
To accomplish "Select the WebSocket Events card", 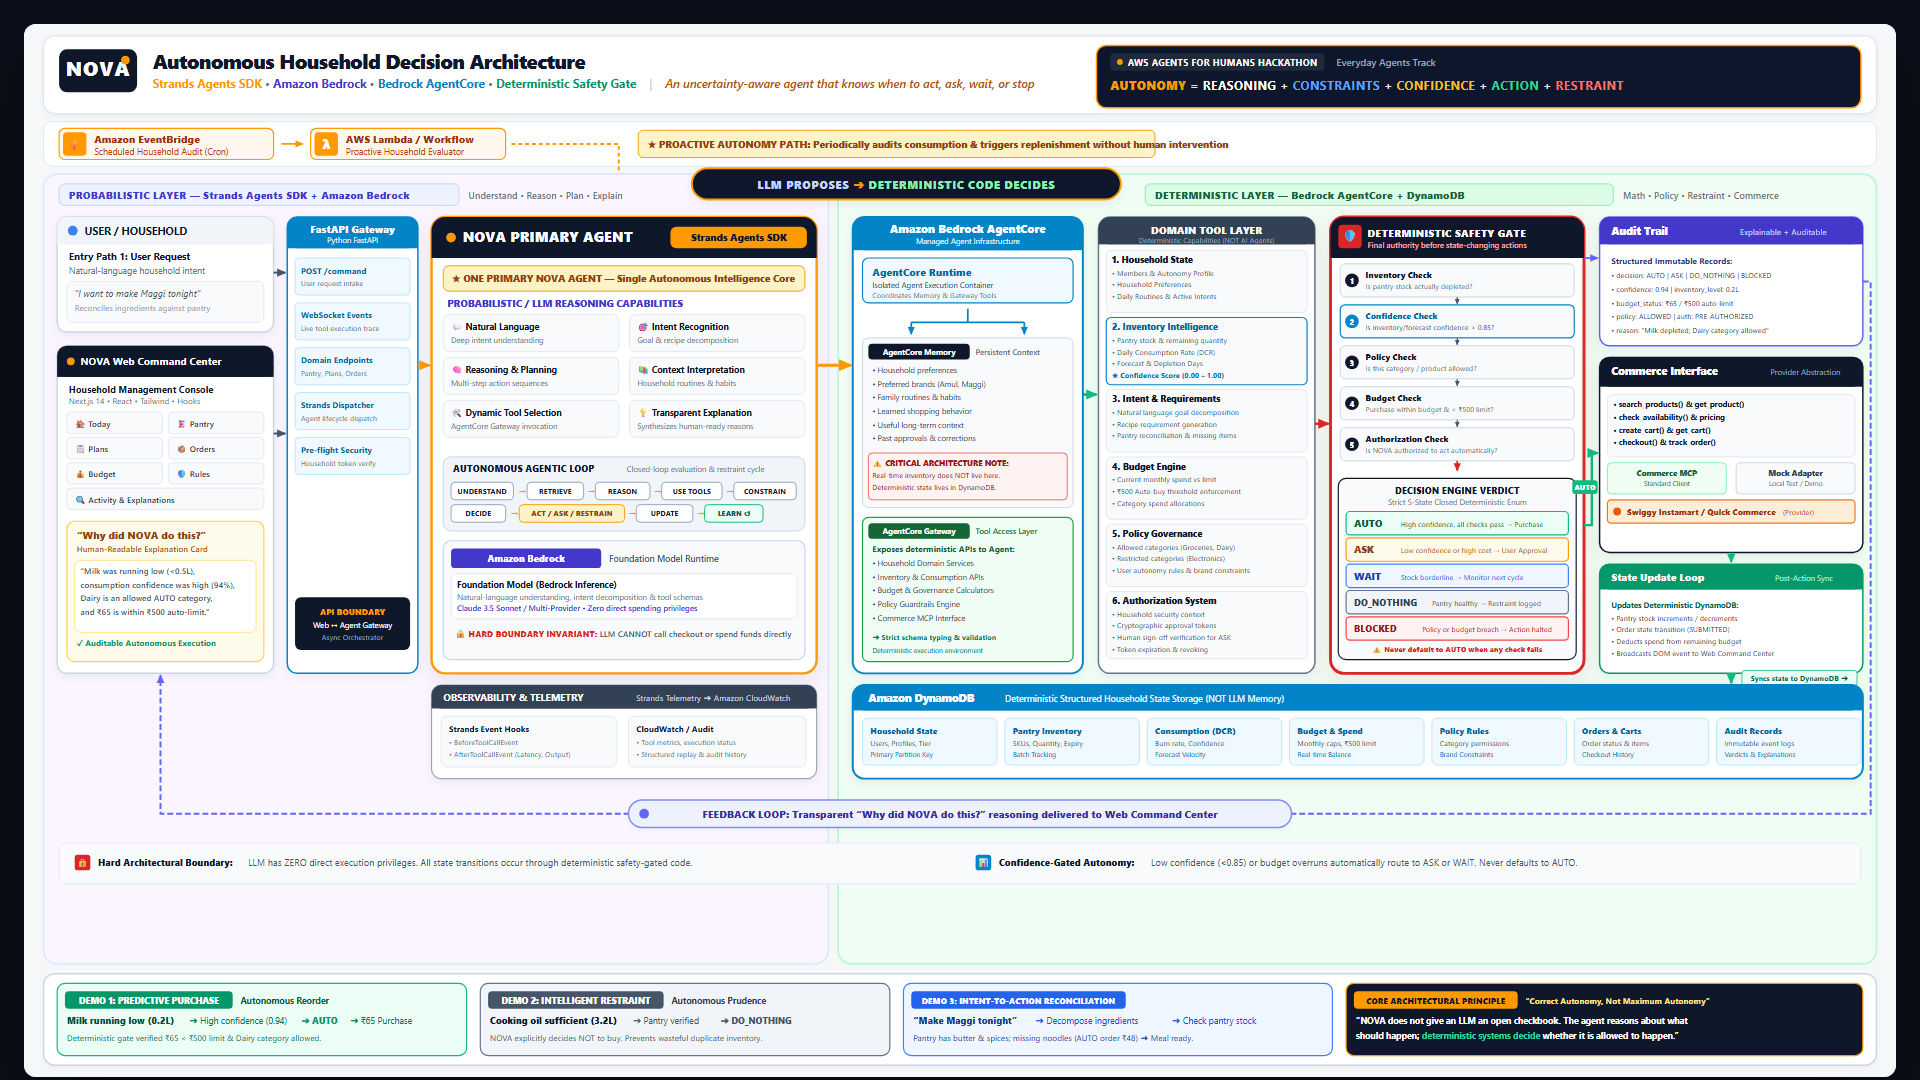I will (x=353, y=321).
